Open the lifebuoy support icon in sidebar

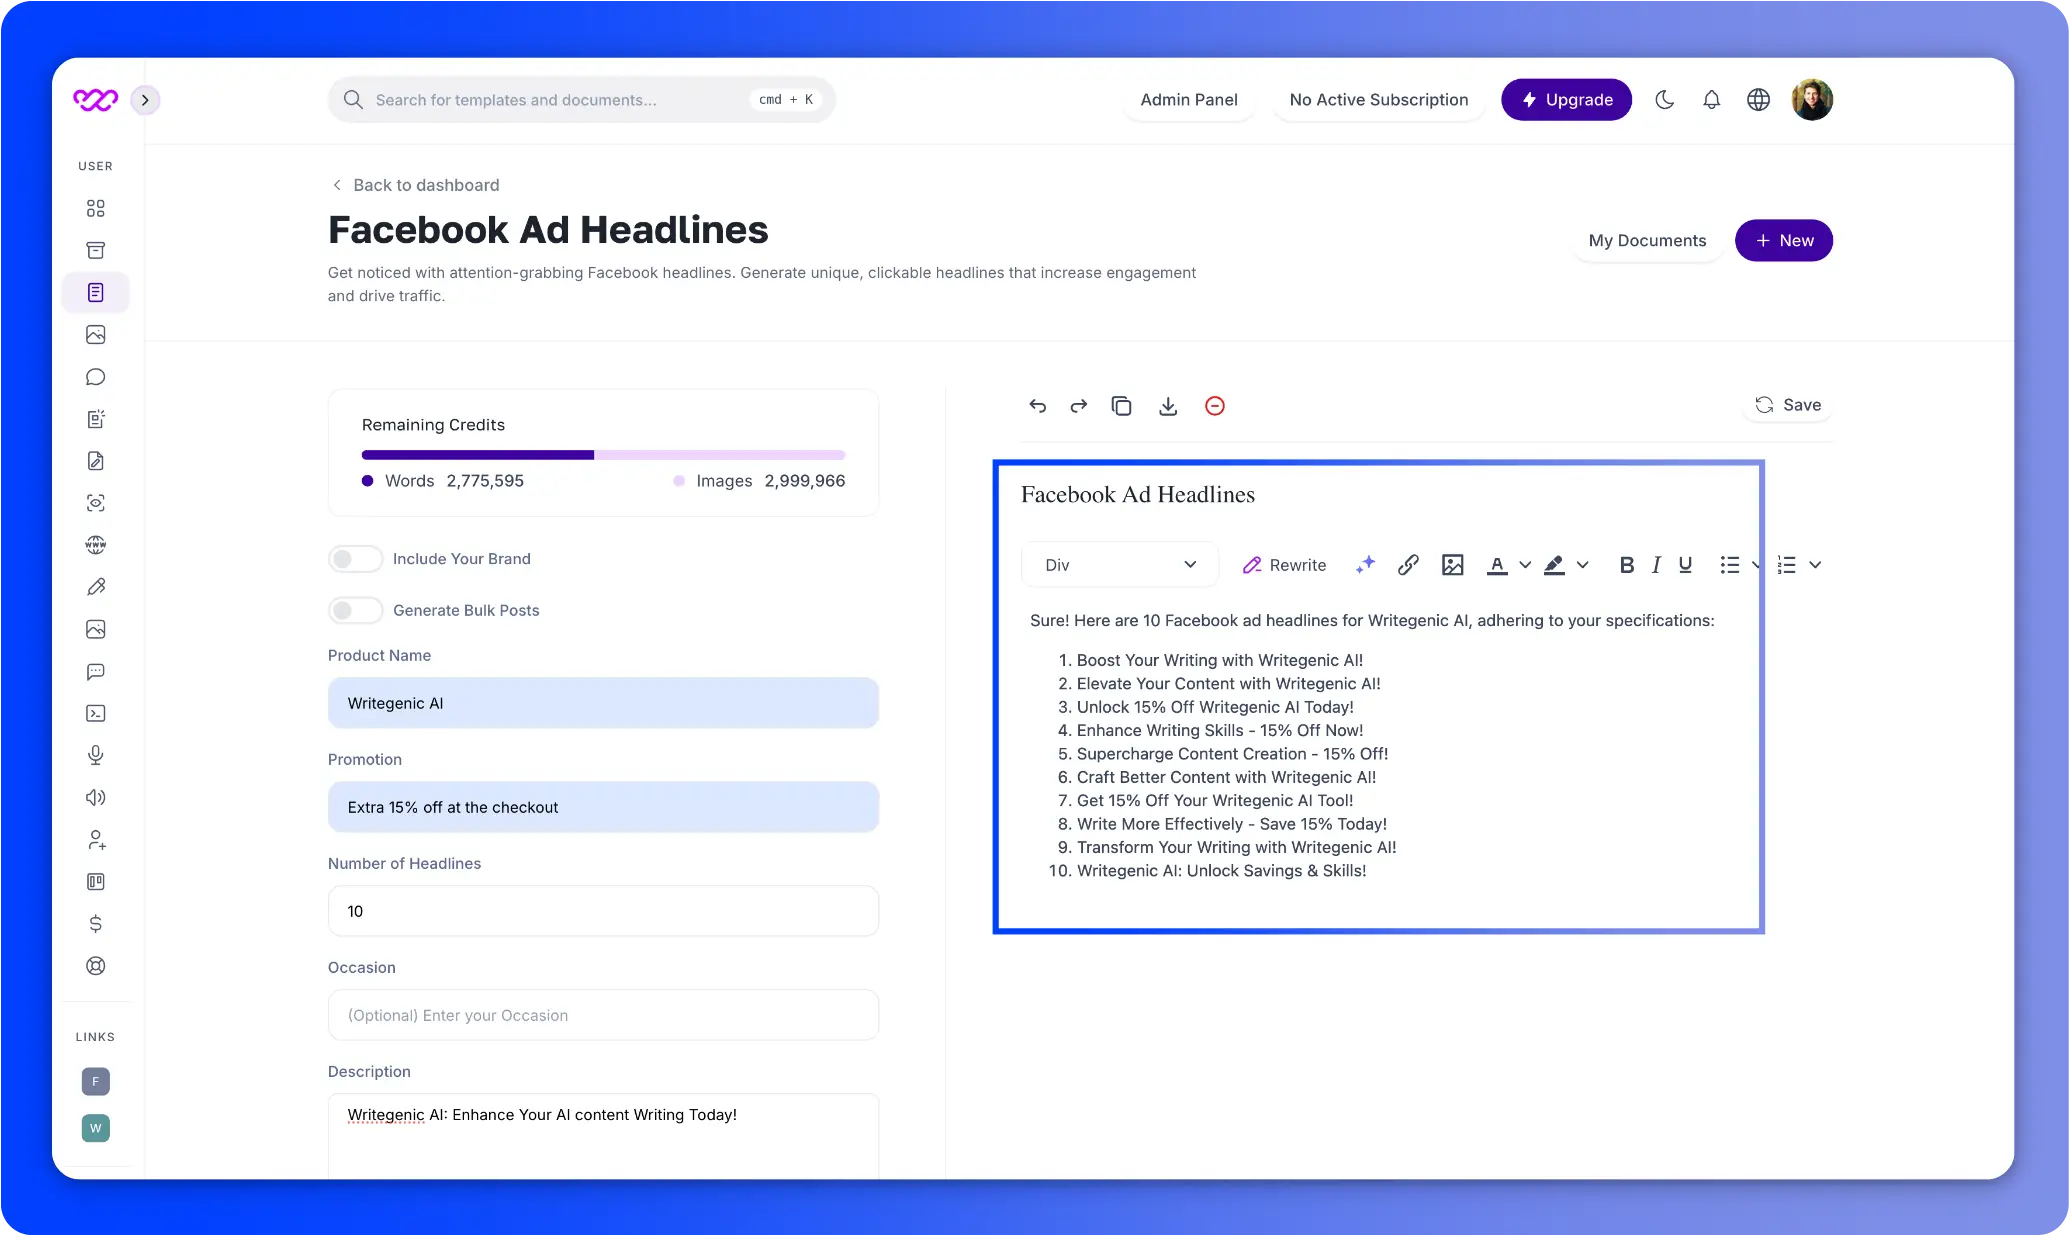click(x=95, y=966)
